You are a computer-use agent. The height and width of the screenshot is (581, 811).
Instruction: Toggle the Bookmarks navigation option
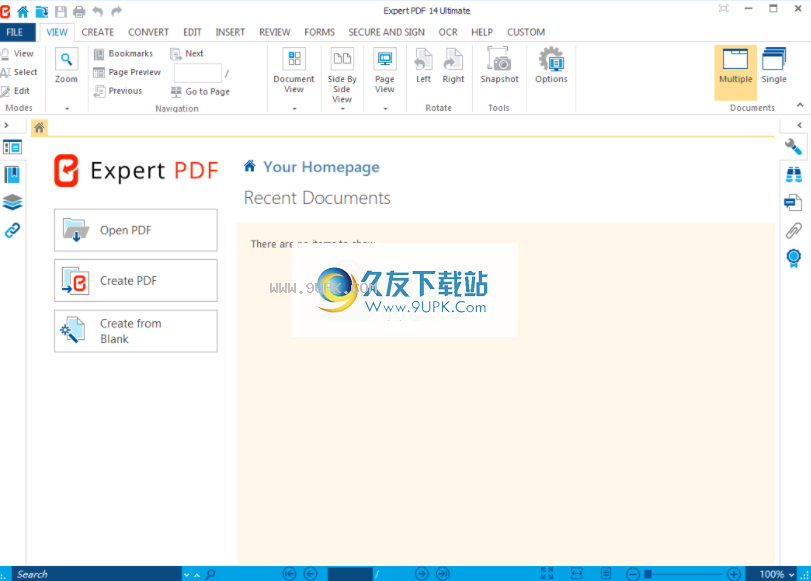[x=123, y=53]
